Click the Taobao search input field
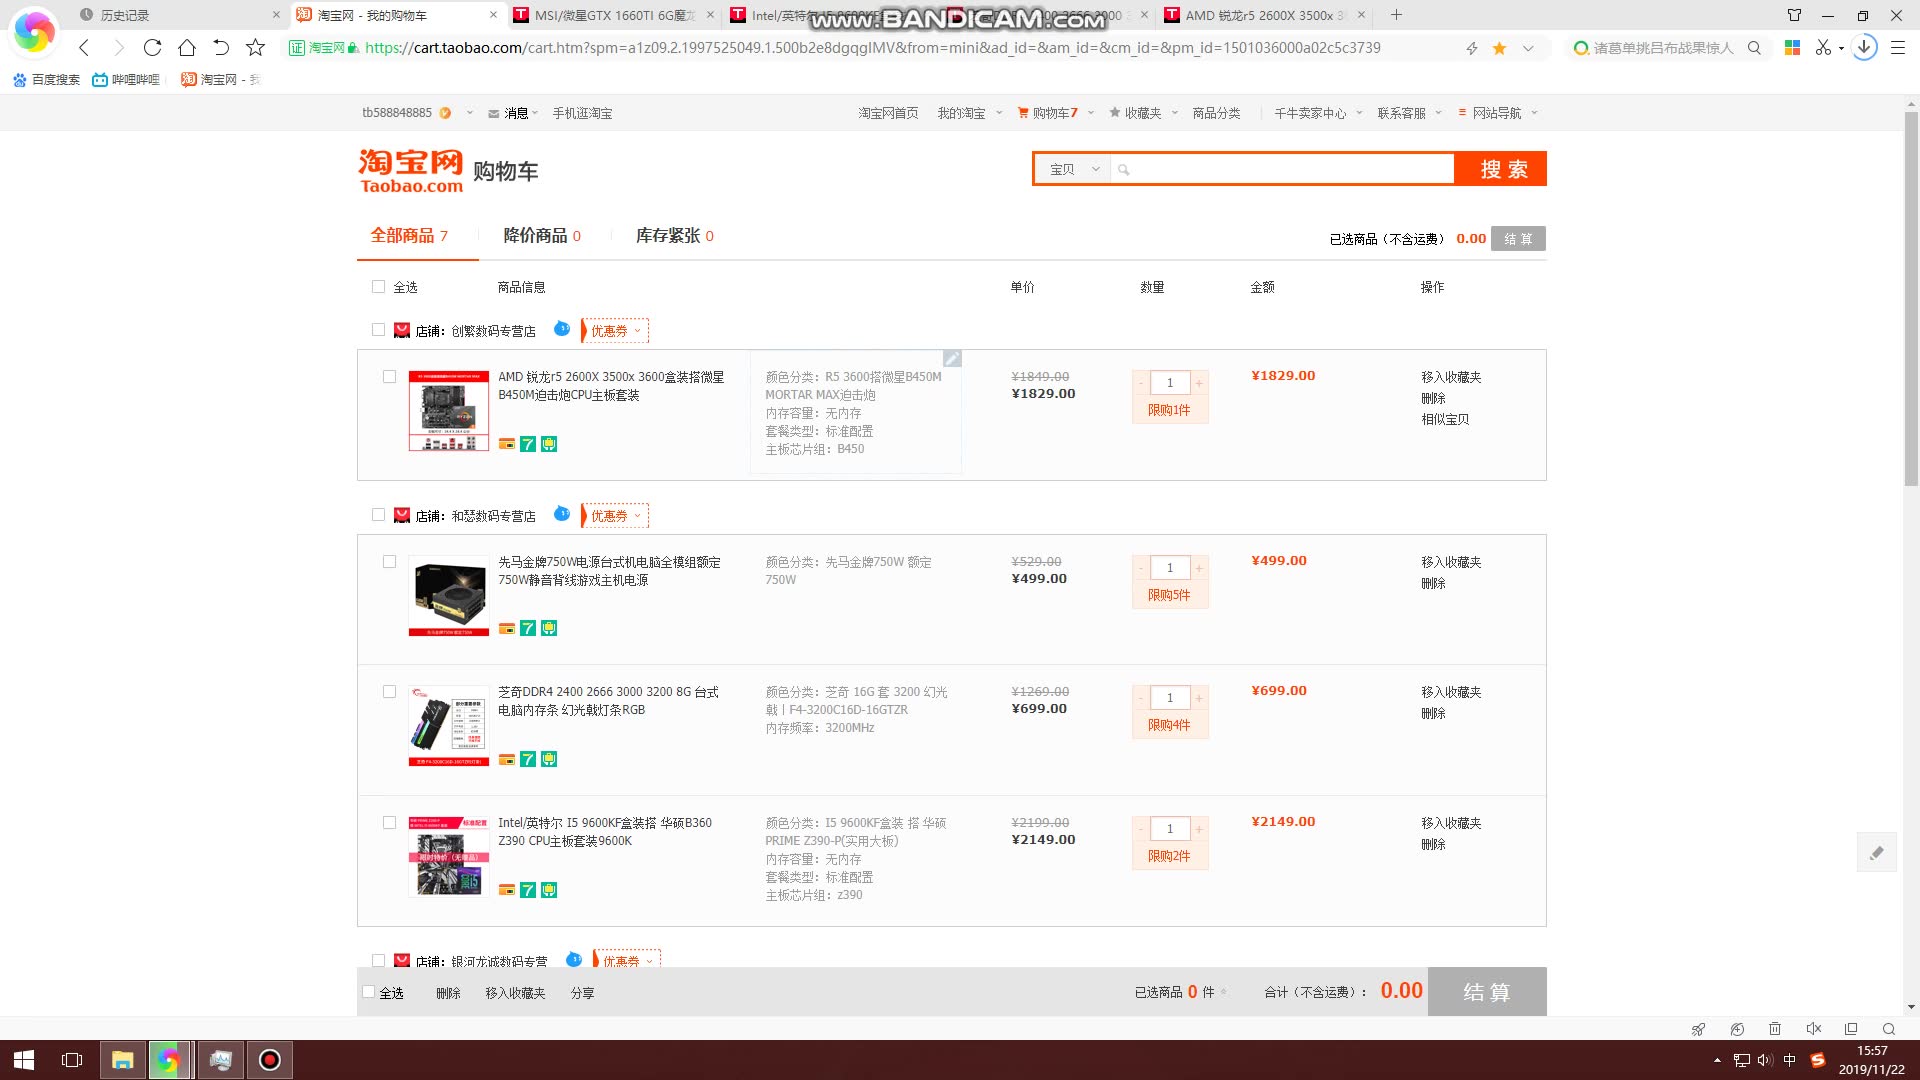The height and width of the screenshot is (1080, 1920). [1282, 169]
